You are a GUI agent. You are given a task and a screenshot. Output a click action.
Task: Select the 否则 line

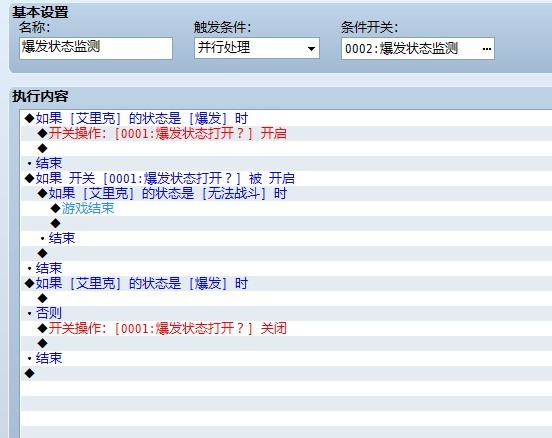click(286, 313)
